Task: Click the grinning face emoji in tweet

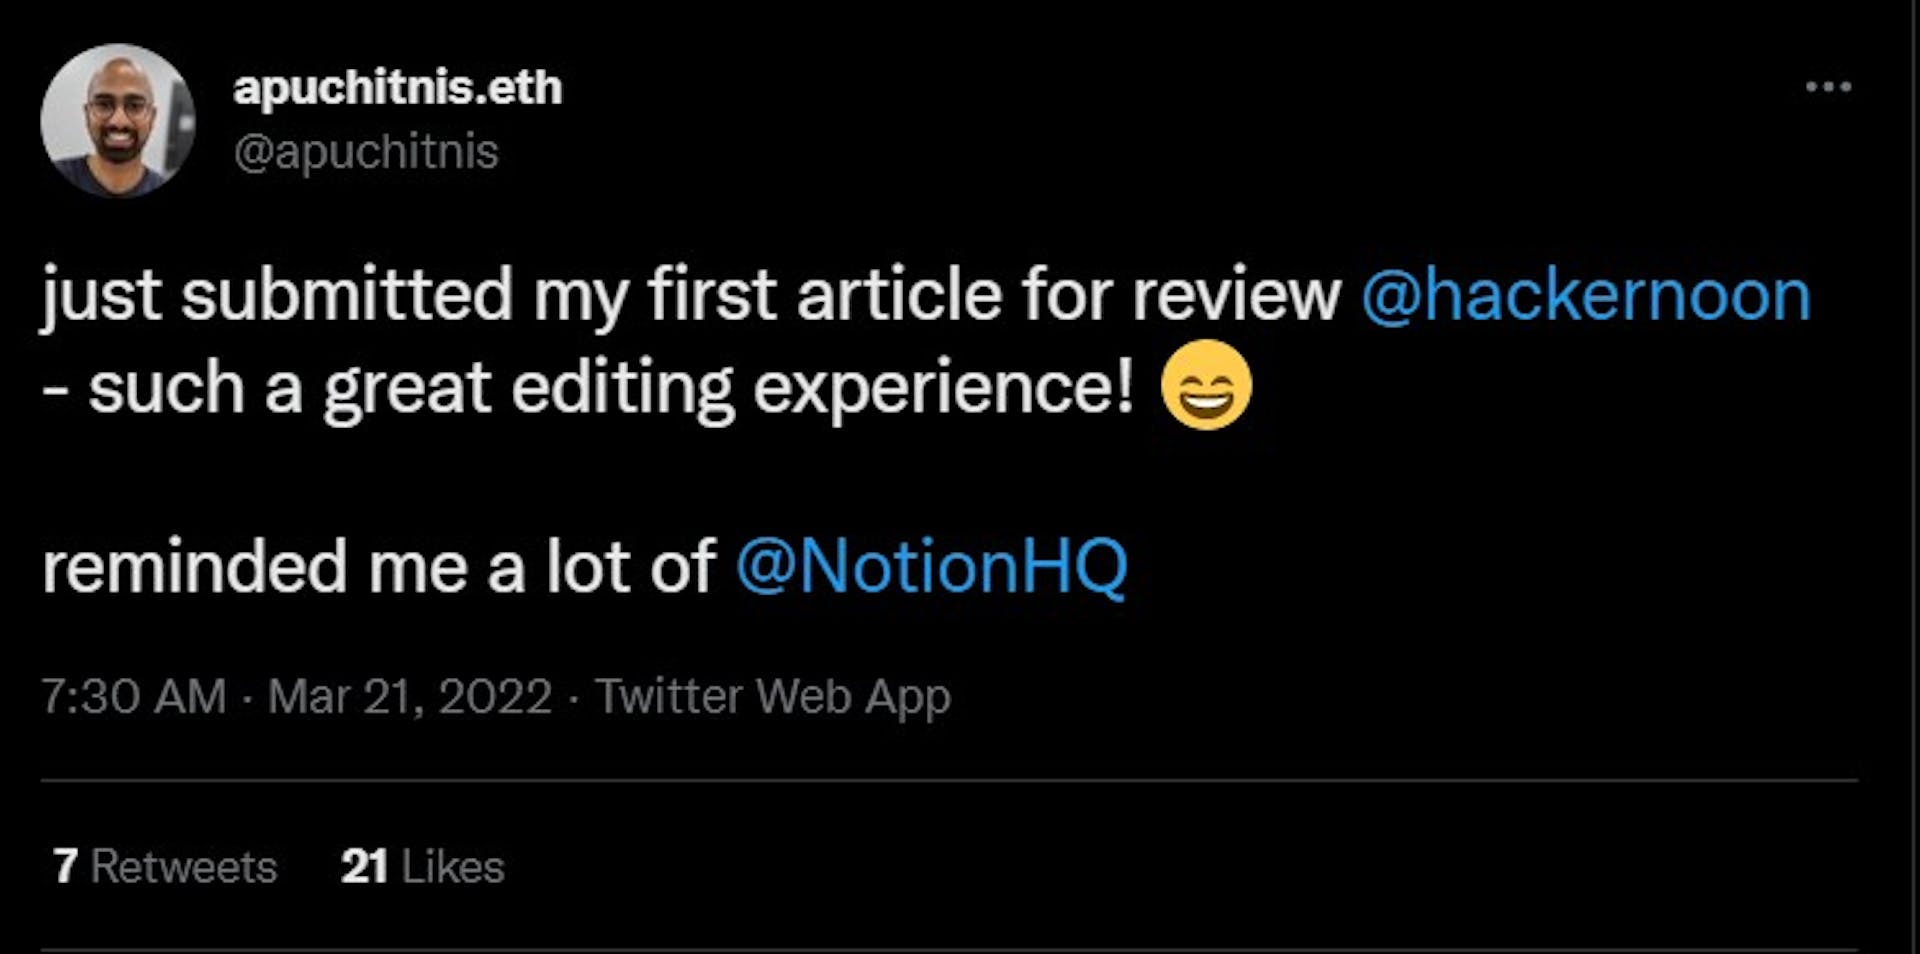Action: click(x=1206, y=385)
